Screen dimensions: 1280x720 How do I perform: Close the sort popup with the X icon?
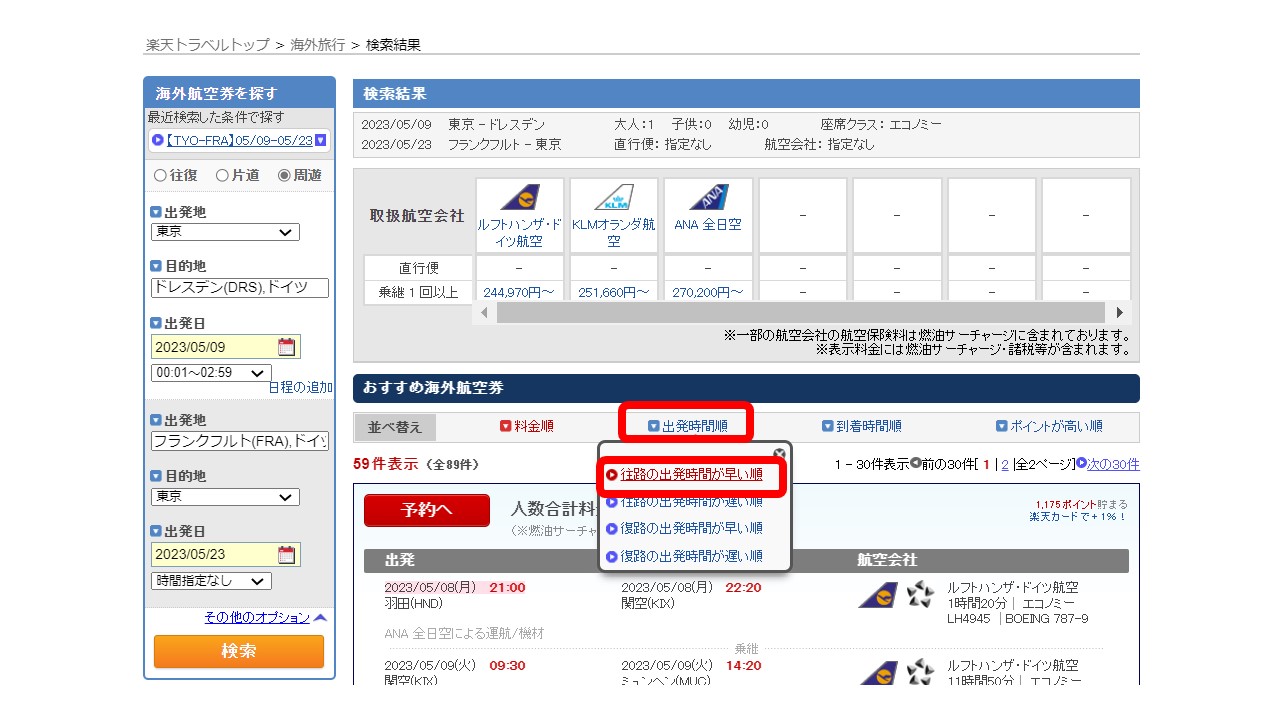[x=780, y=453]
